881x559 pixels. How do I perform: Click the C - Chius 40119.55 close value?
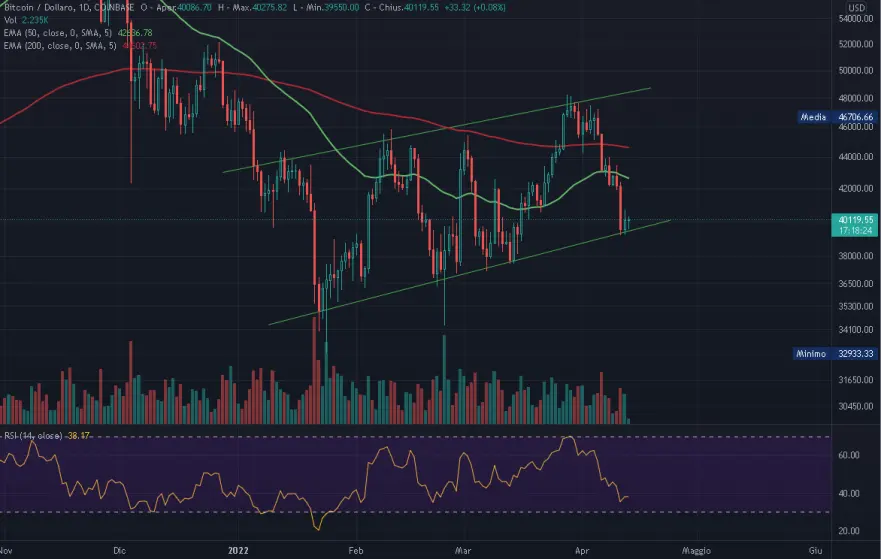[x=402, y=8]
